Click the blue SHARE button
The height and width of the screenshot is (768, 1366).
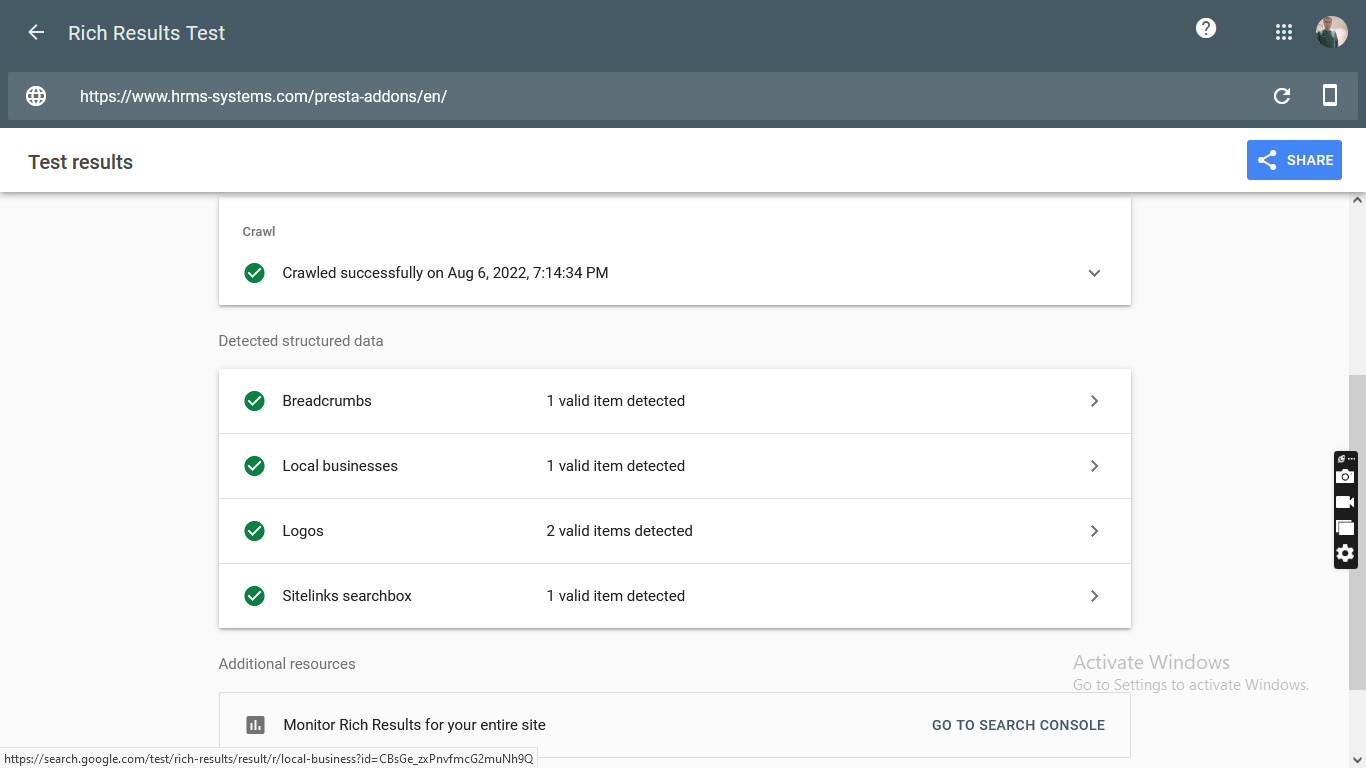1294,160
